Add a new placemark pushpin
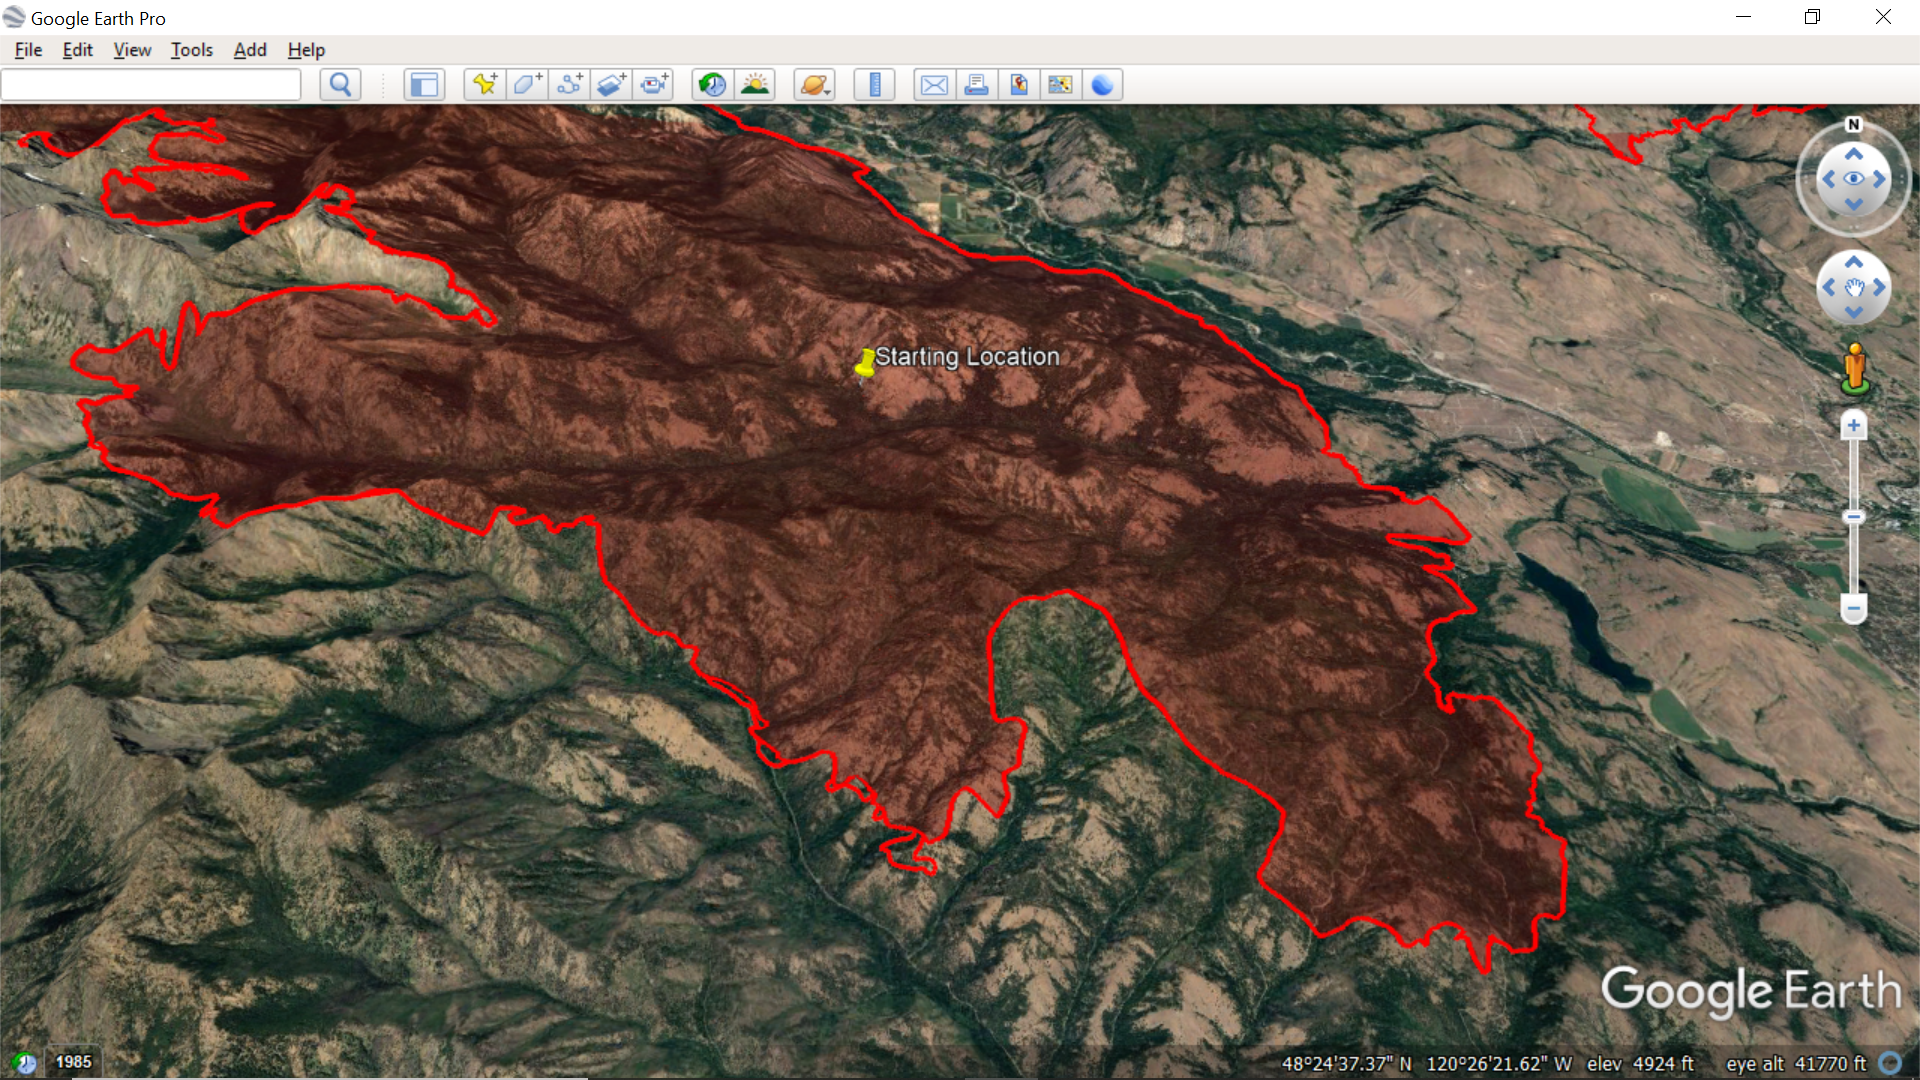 485,85
